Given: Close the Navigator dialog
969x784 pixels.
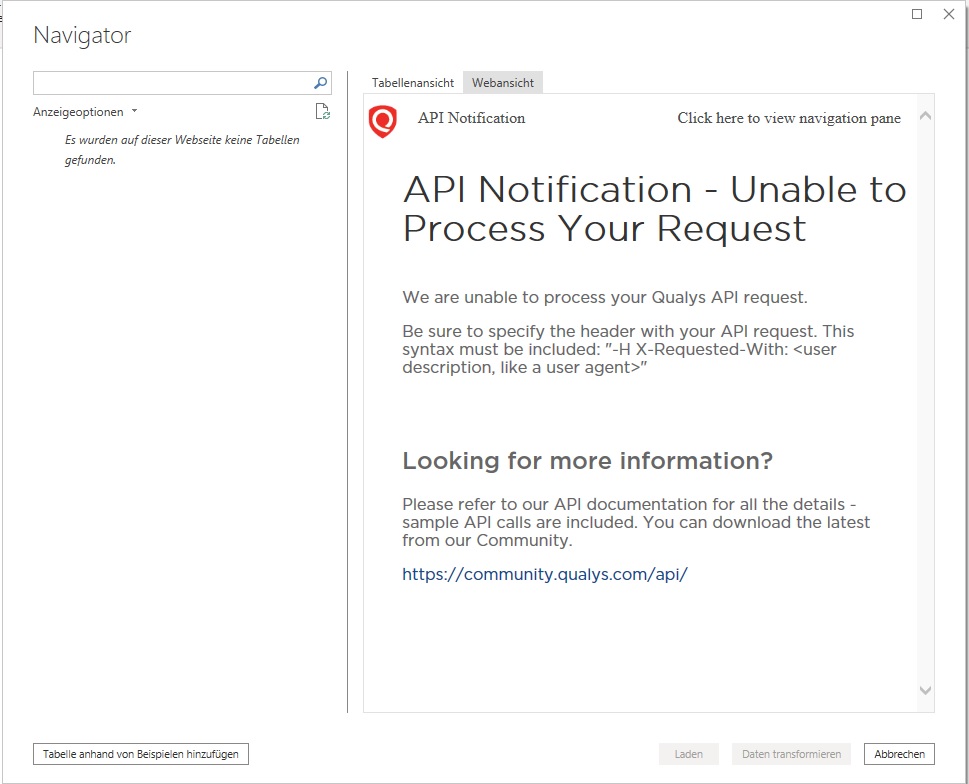Looking at the screenshot, I should tap(949, 14).
